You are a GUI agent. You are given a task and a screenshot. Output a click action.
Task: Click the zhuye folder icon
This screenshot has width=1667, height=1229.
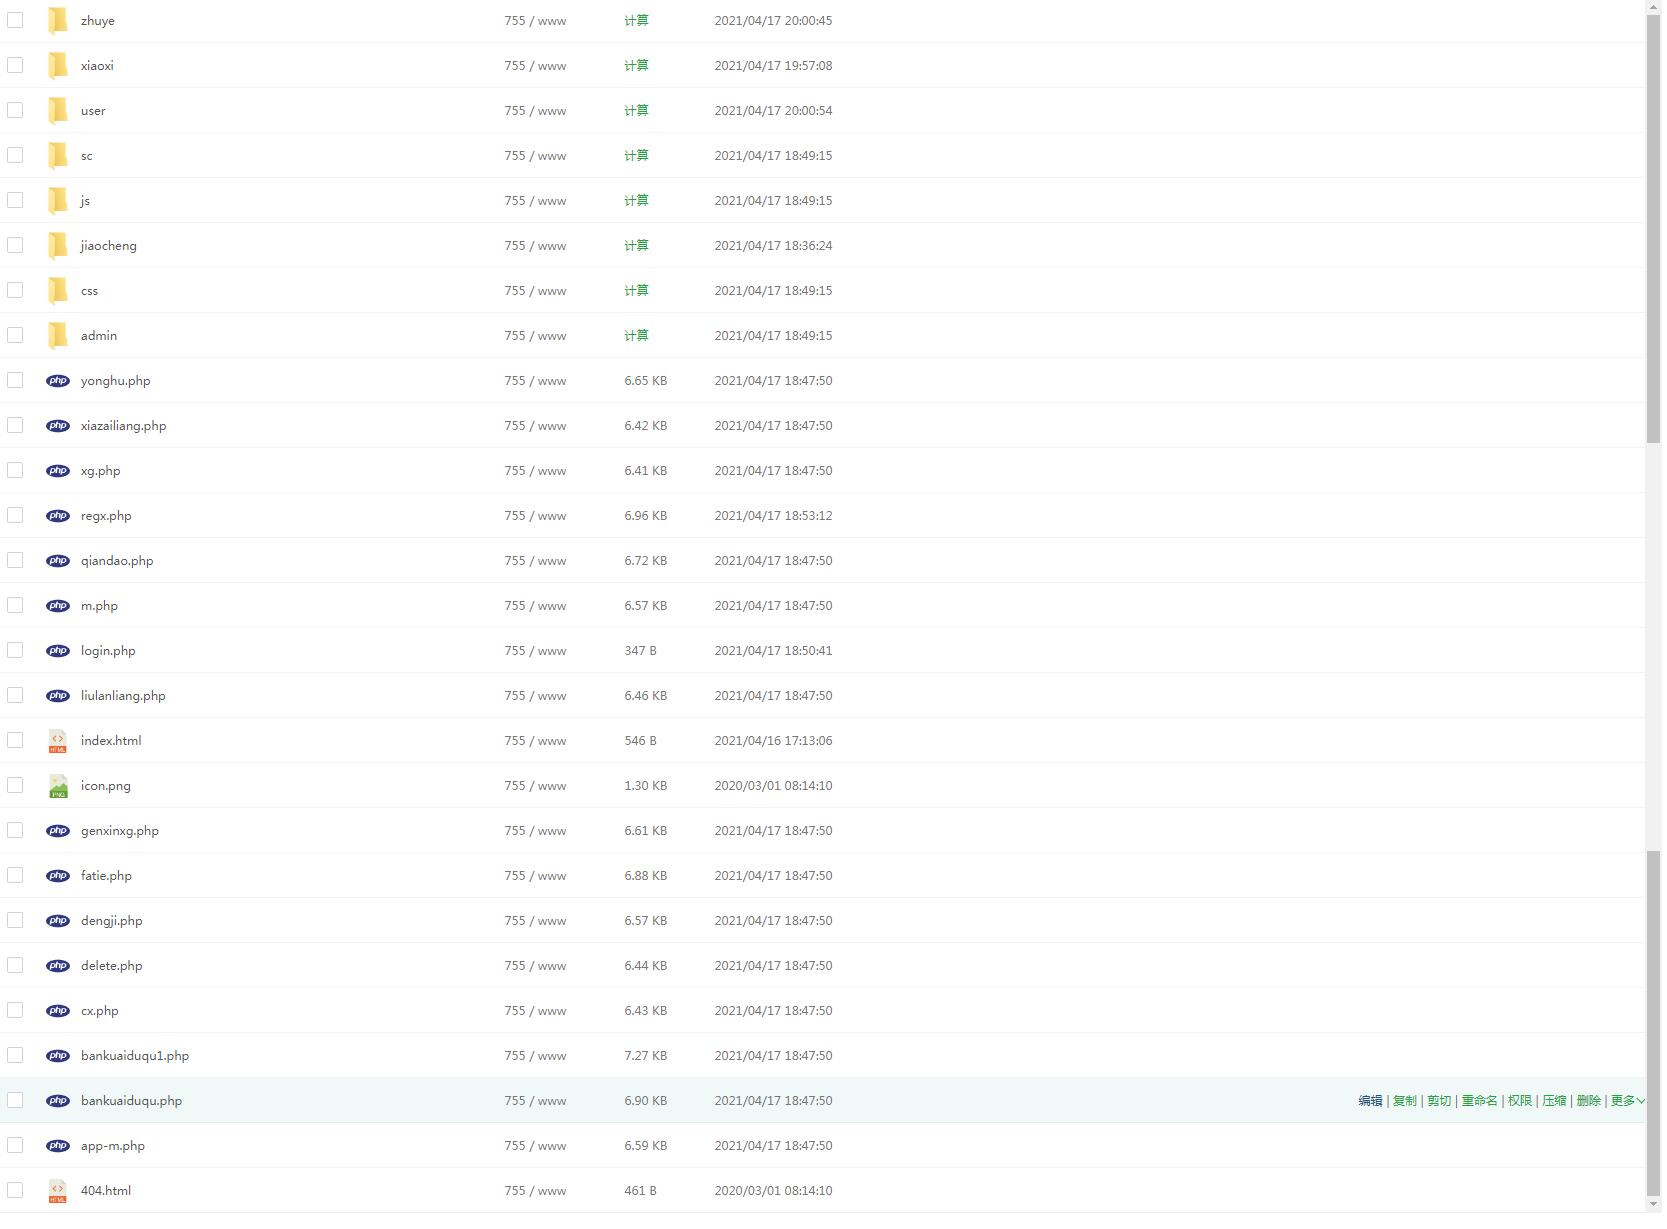coord(58,21)
